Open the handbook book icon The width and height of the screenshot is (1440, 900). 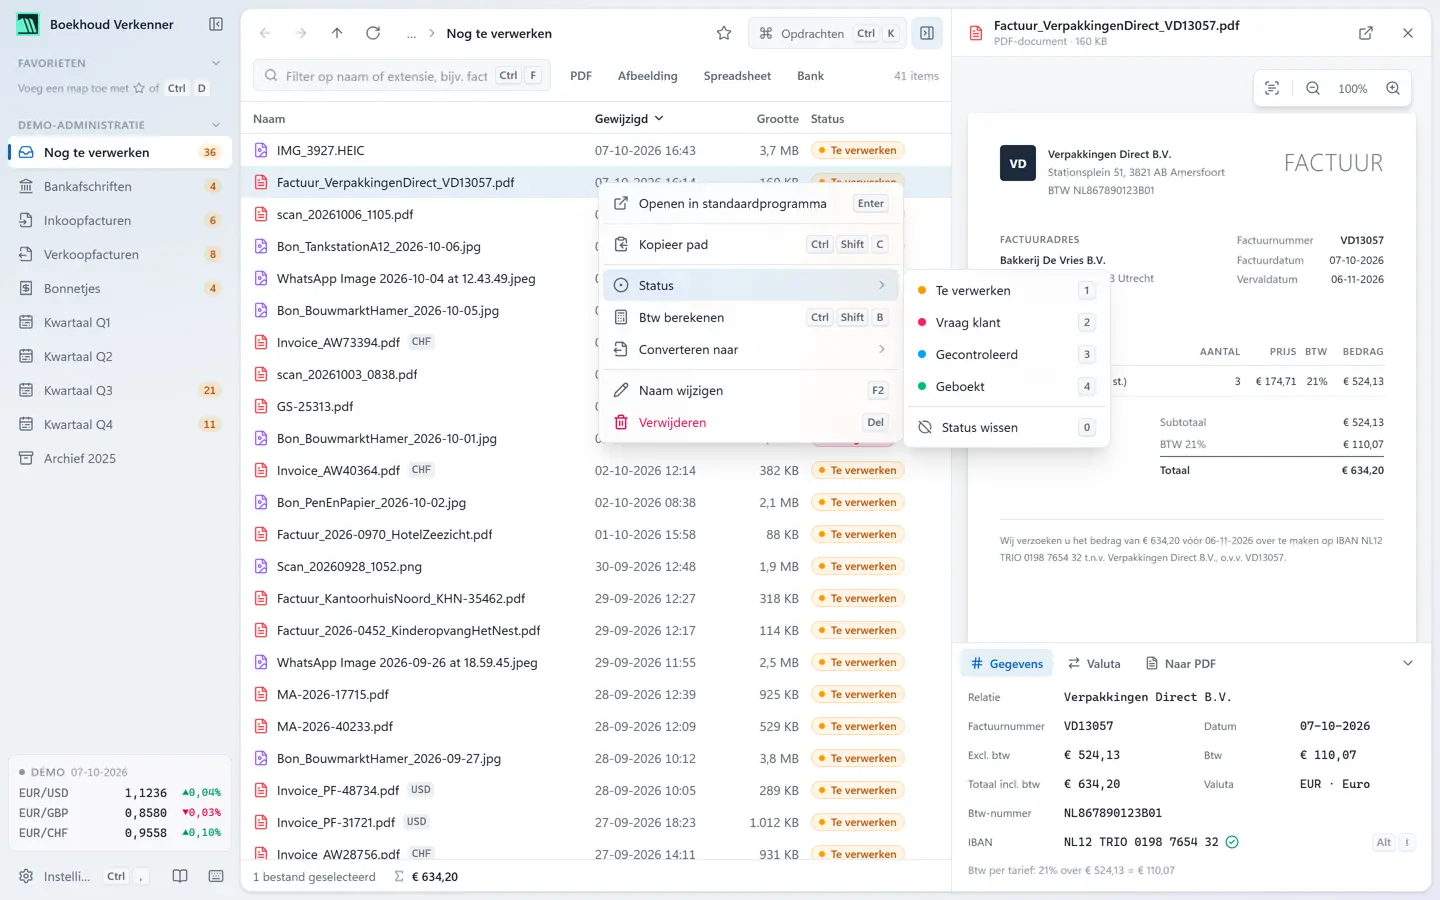click(x=180, y=876)
